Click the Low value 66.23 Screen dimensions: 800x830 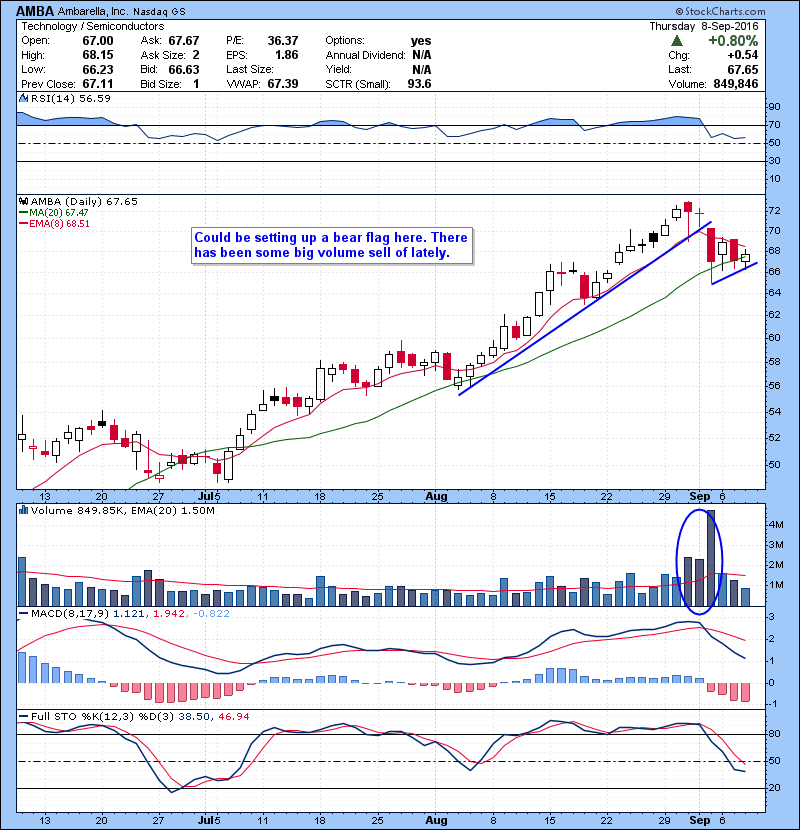tap(98, 69)
